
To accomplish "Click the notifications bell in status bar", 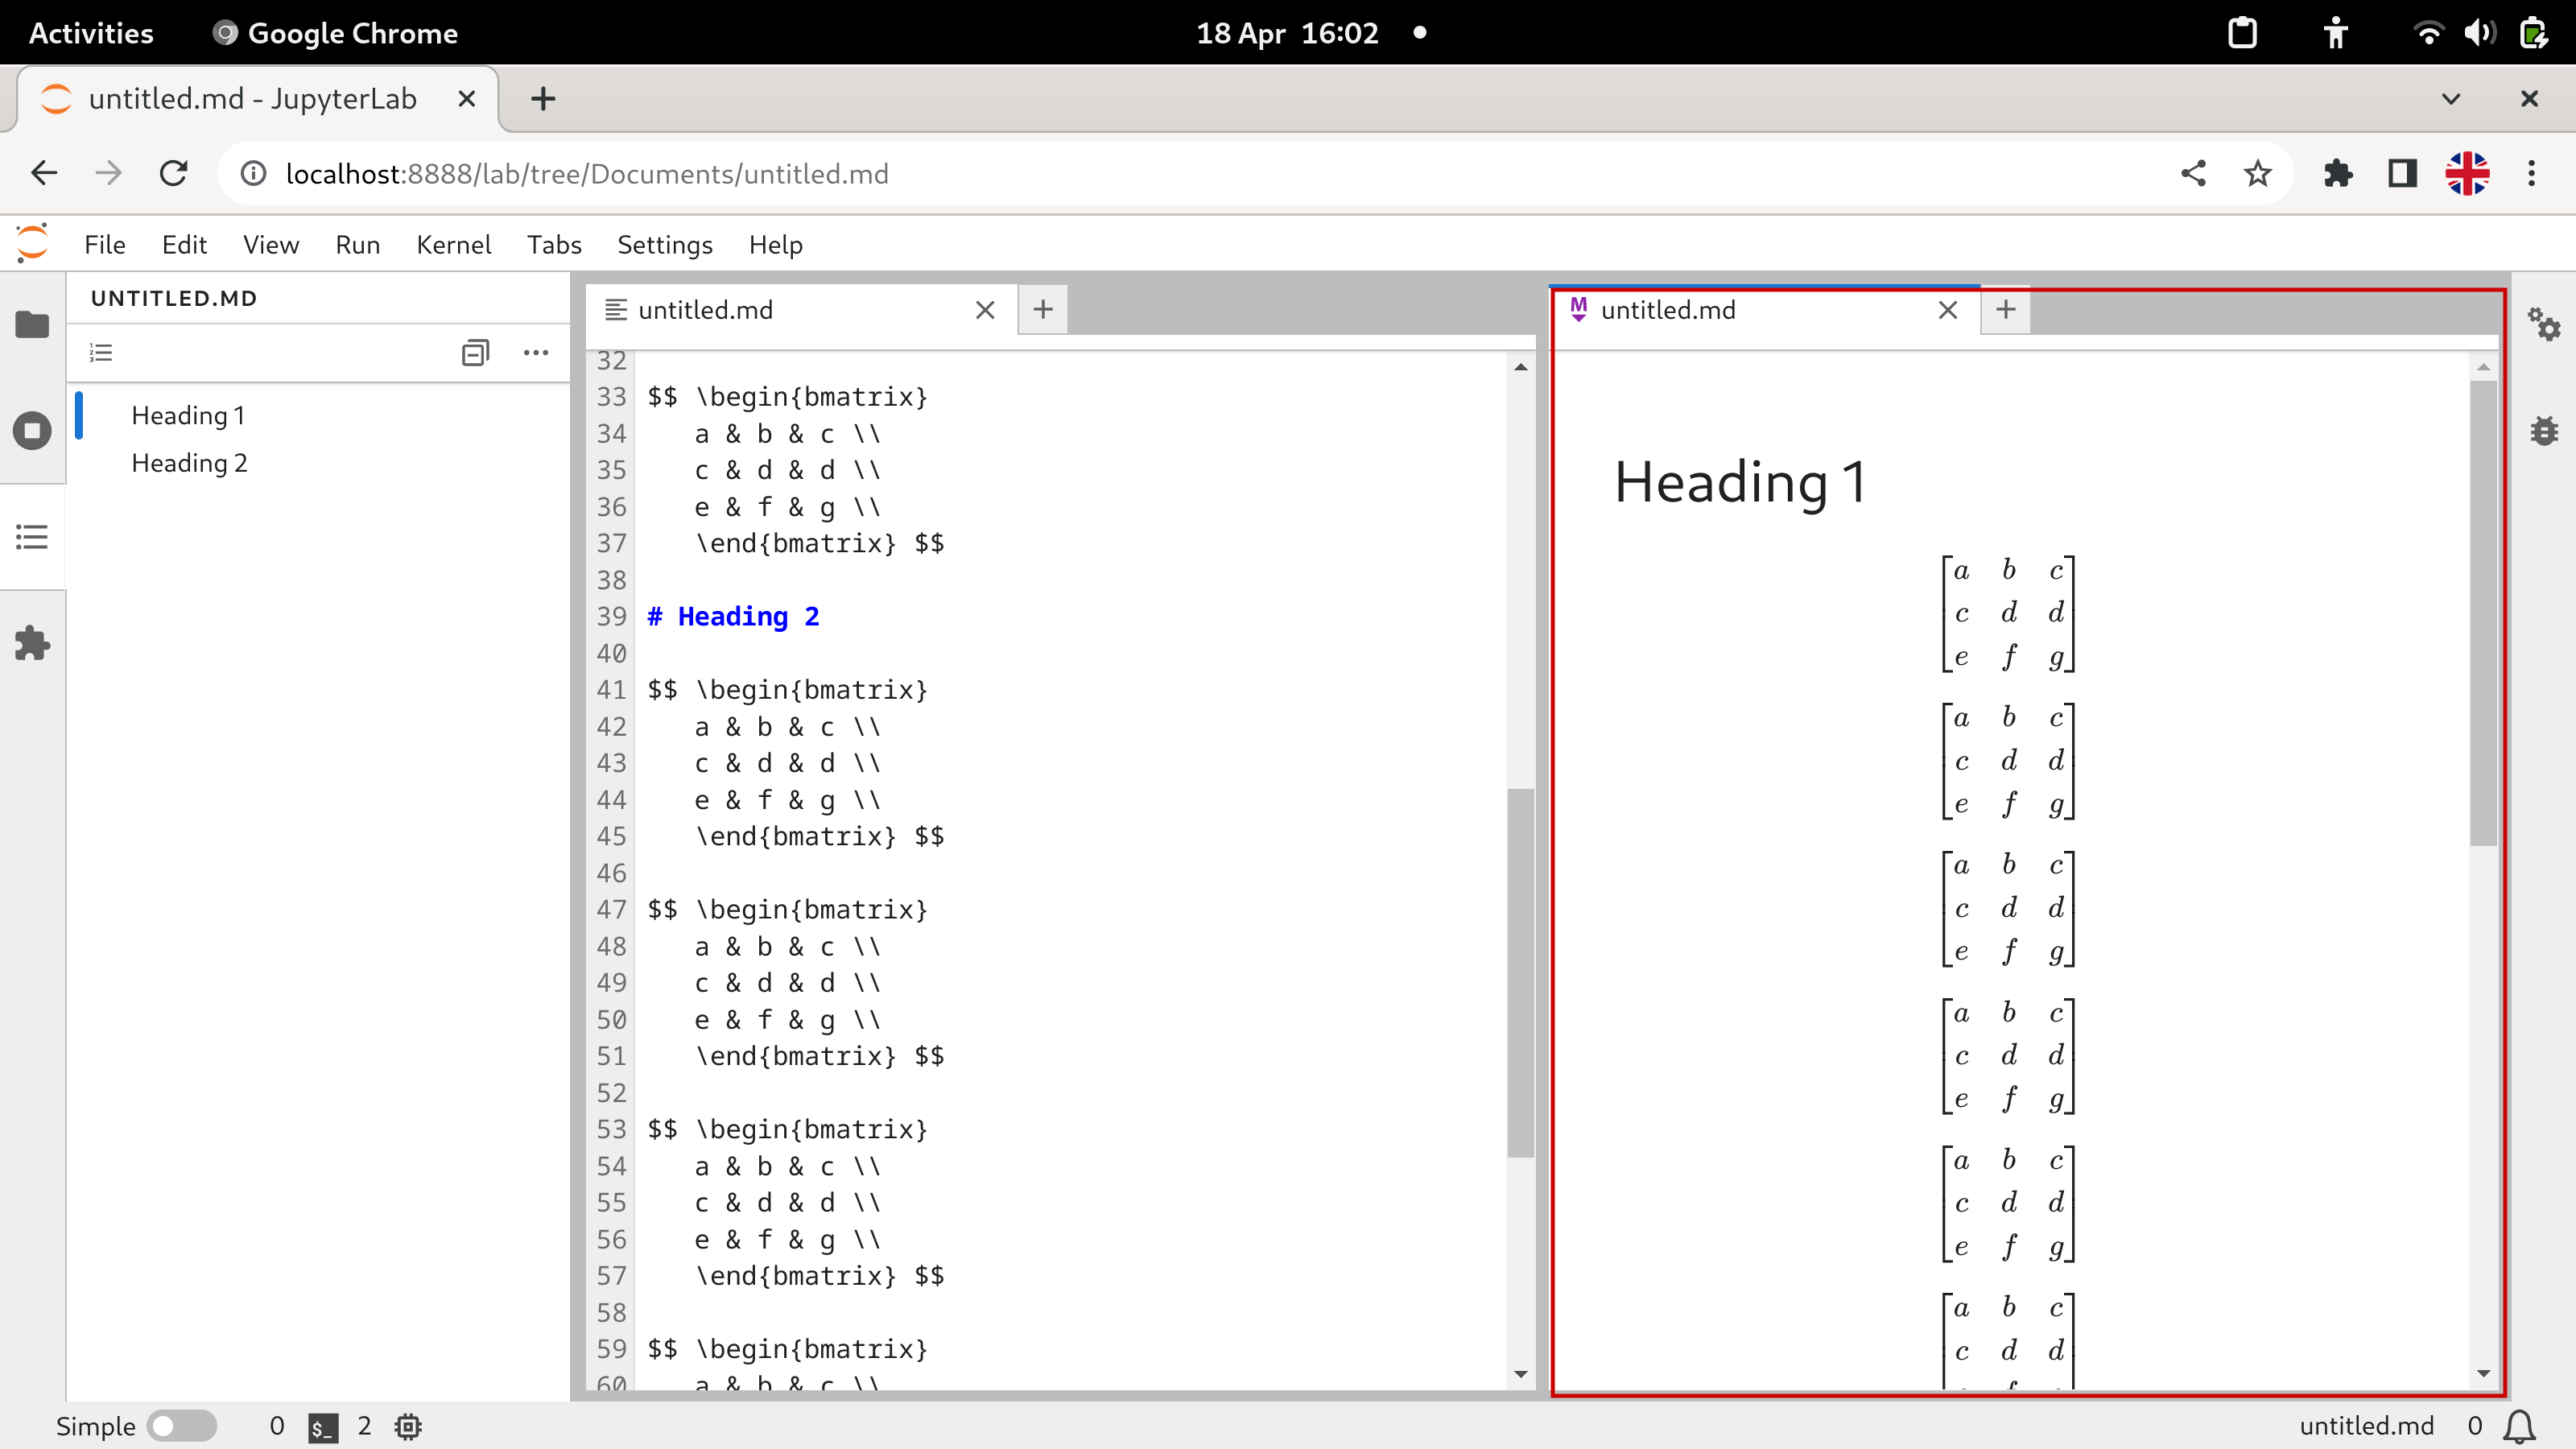I will (x=2520, y=1426).
